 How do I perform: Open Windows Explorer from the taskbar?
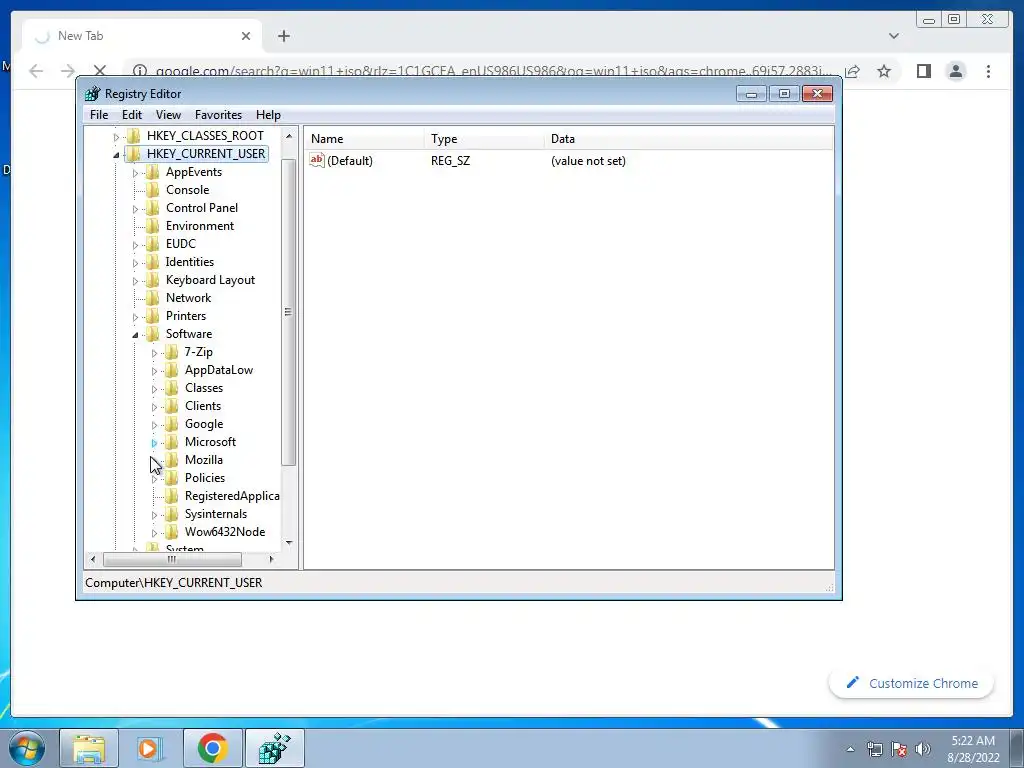pos(89,748)
